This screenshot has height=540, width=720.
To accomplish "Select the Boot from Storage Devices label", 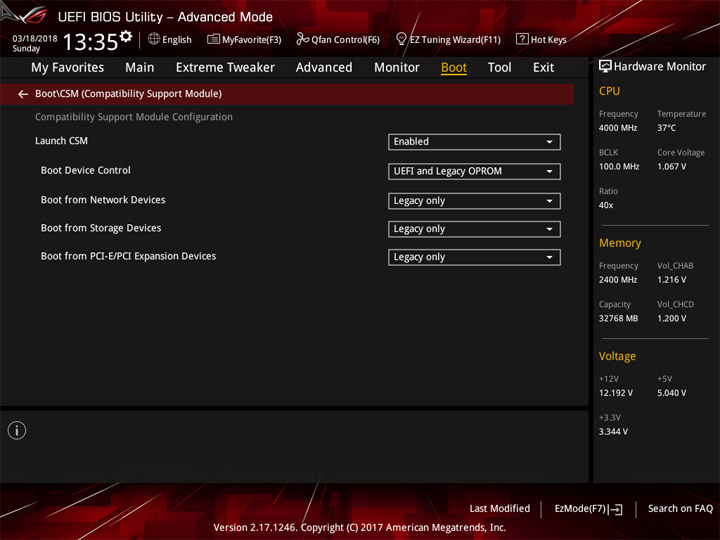I will pyautogui.click(x=101, y=228).
